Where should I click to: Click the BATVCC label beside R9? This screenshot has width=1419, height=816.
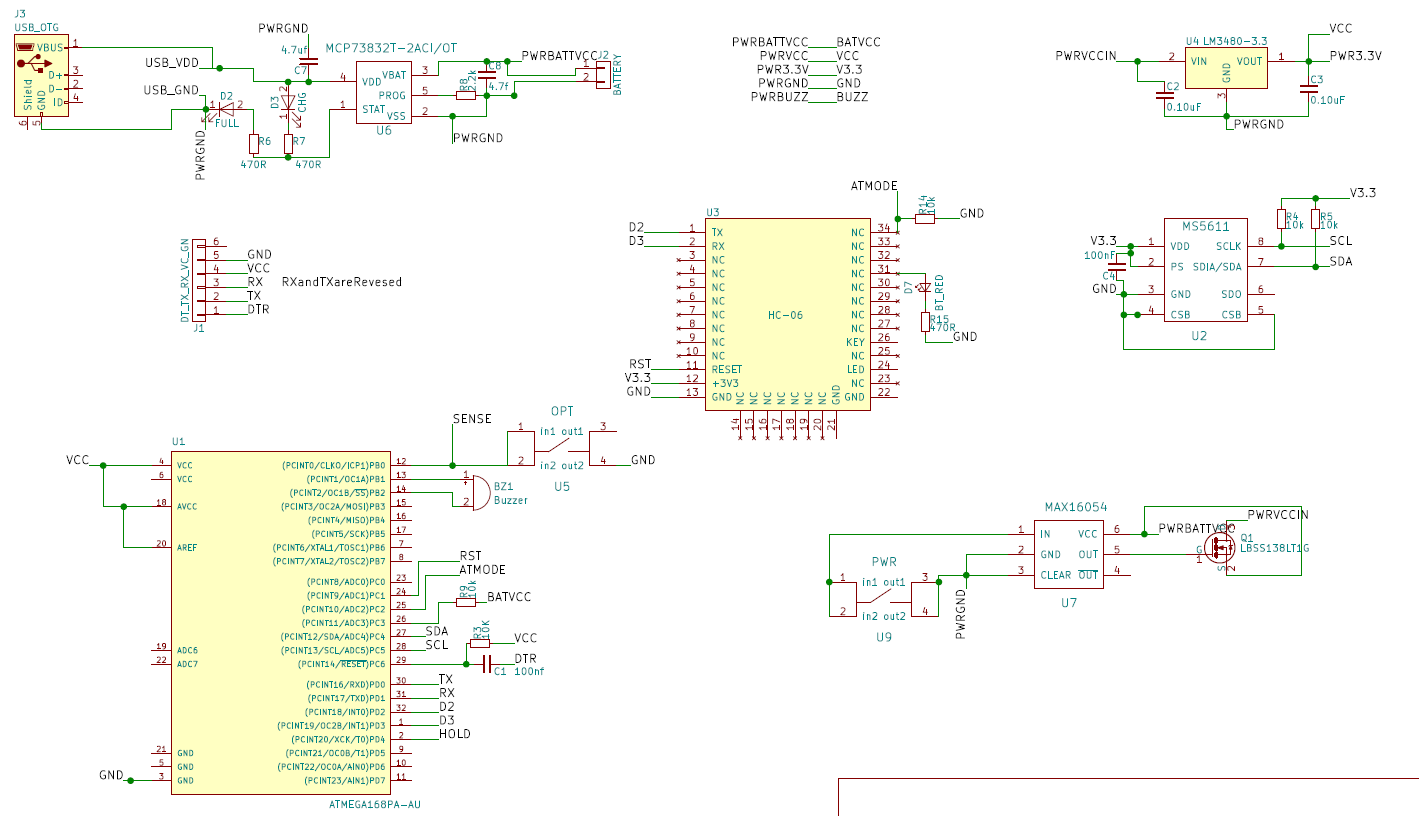click(509, 596)
